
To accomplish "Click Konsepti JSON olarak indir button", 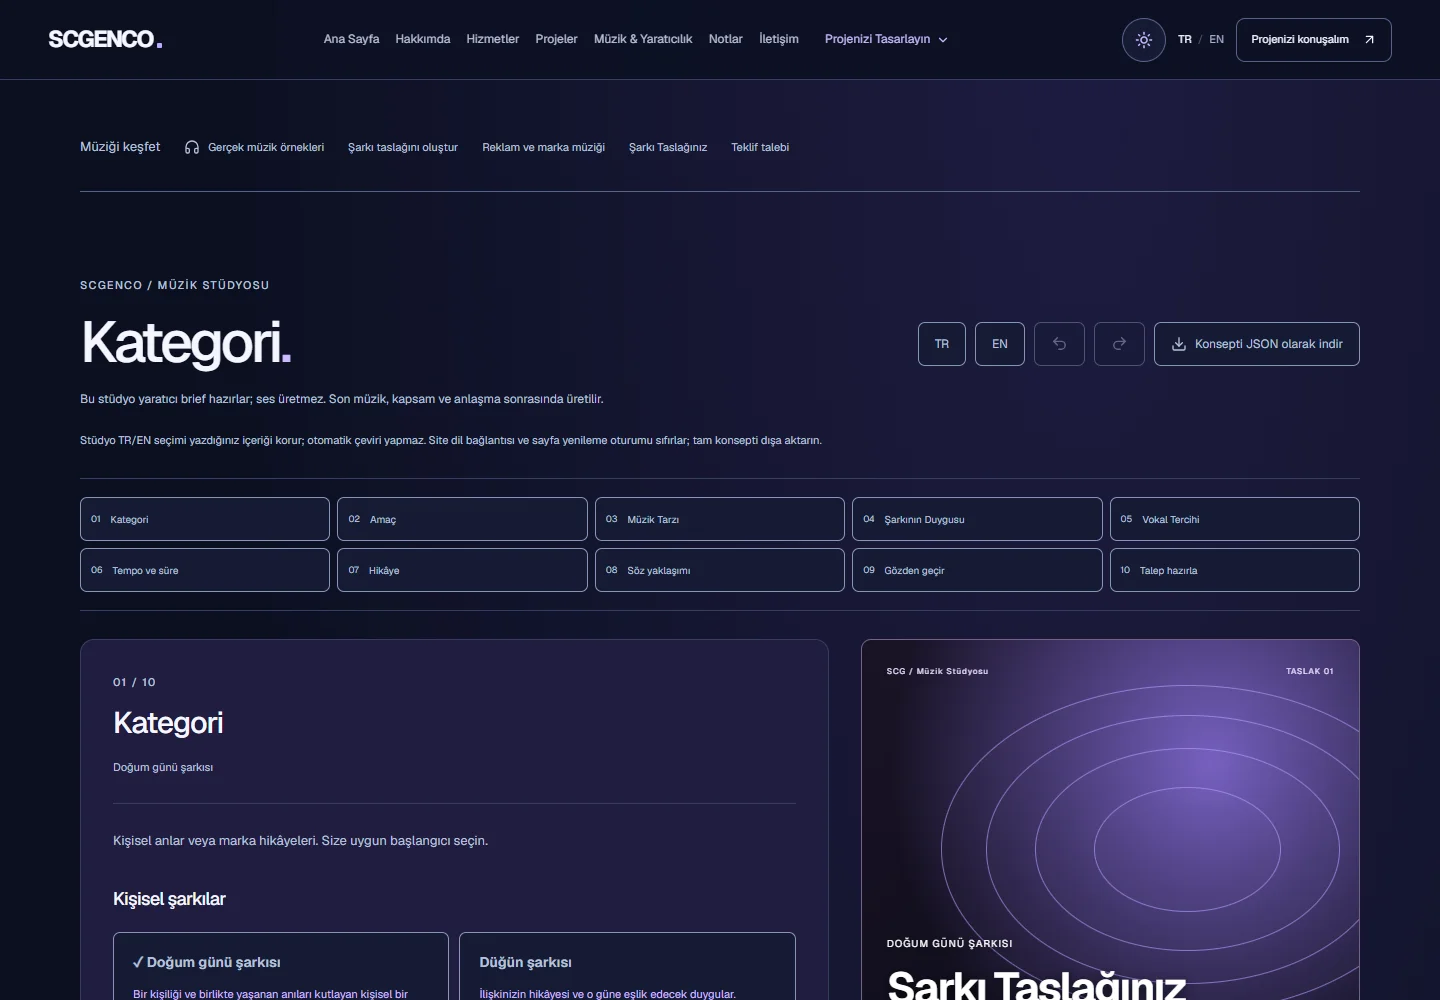I will (x=1257, y=344).
